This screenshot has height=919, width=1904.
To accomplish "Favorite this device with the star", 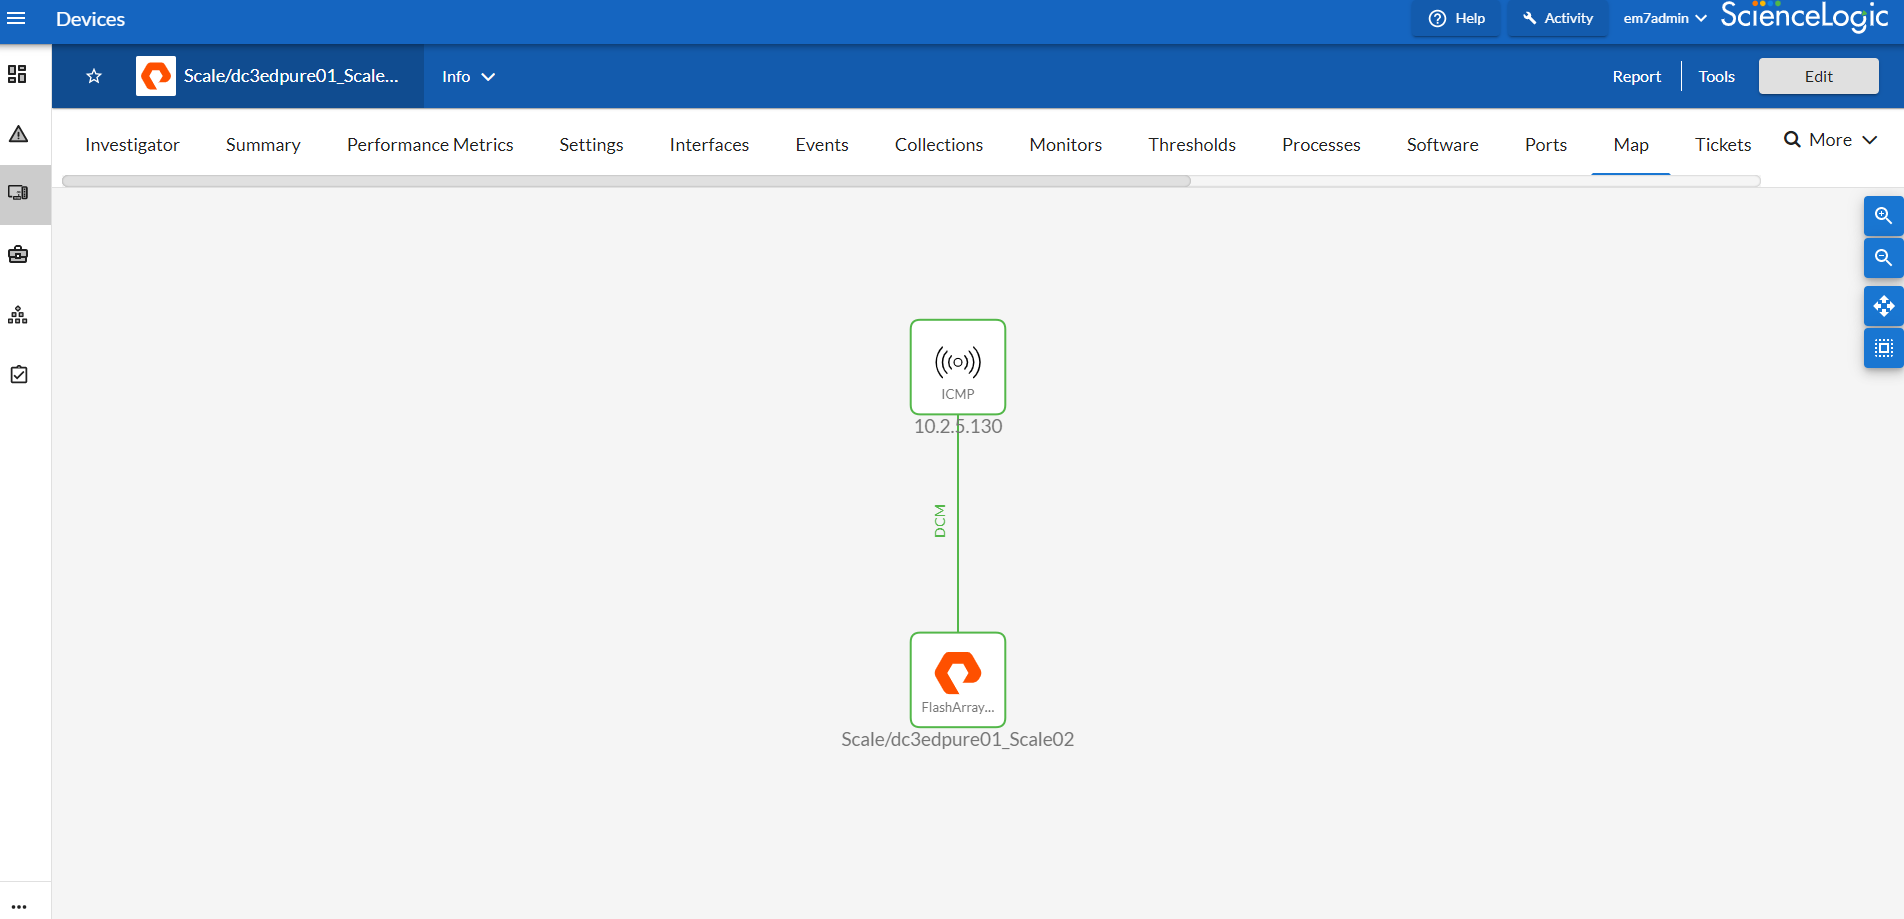I will click(94, 76).
